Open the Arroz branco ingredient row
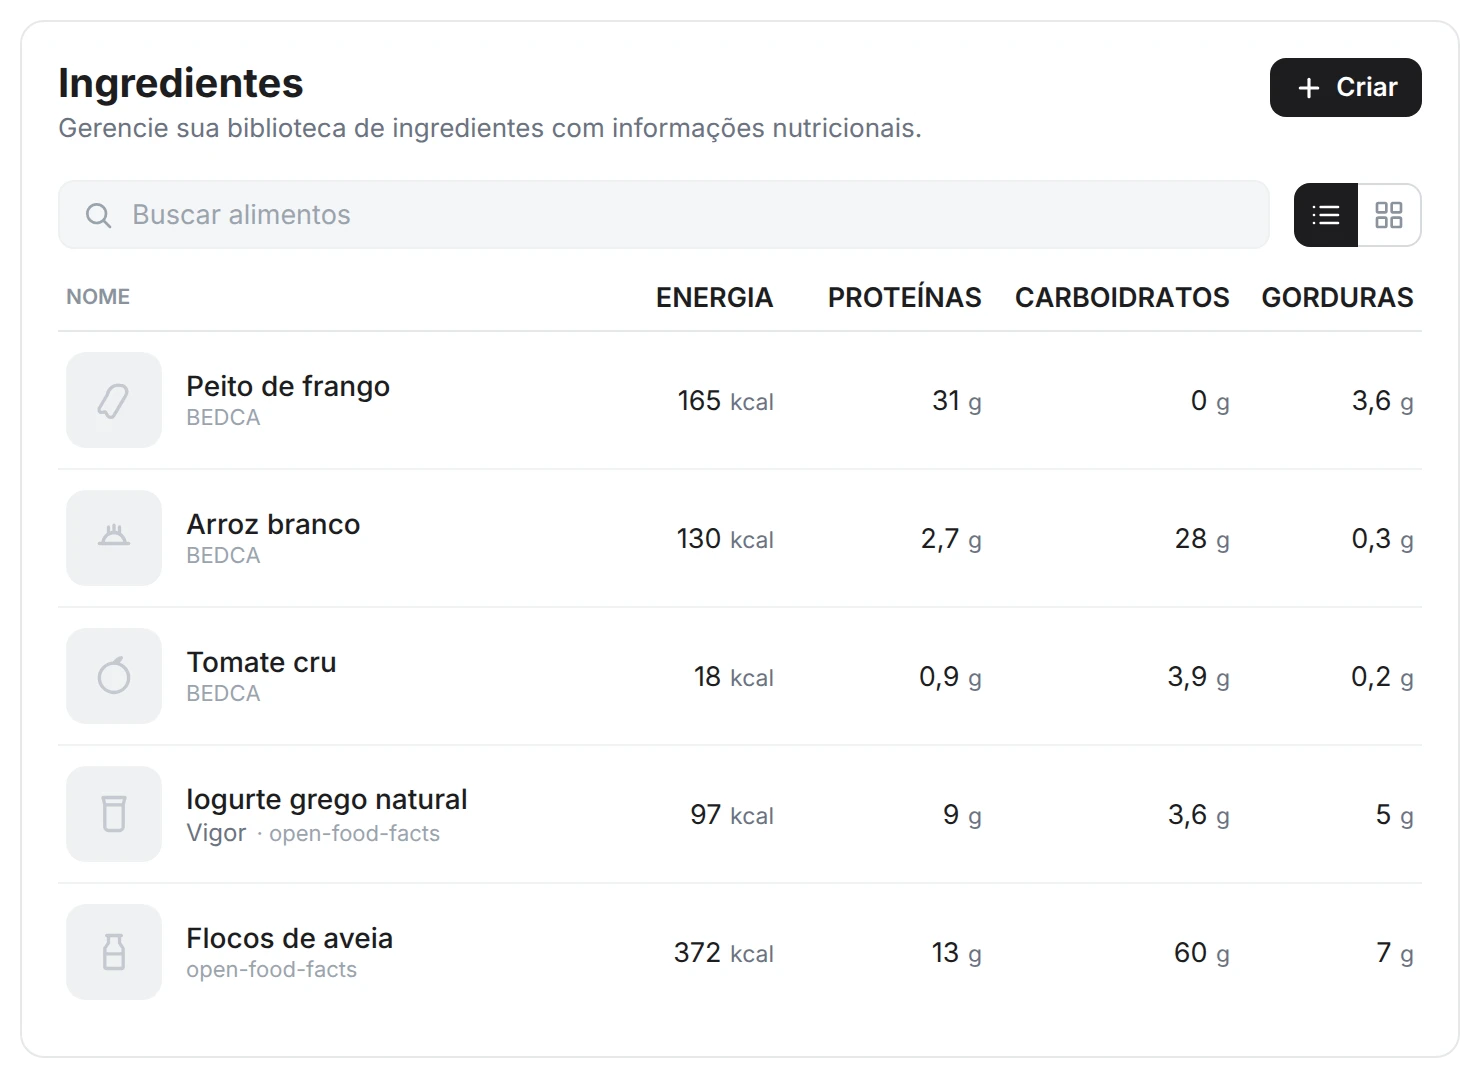The height and width of the screenshot is (1078, 1480). click(740, 538)
